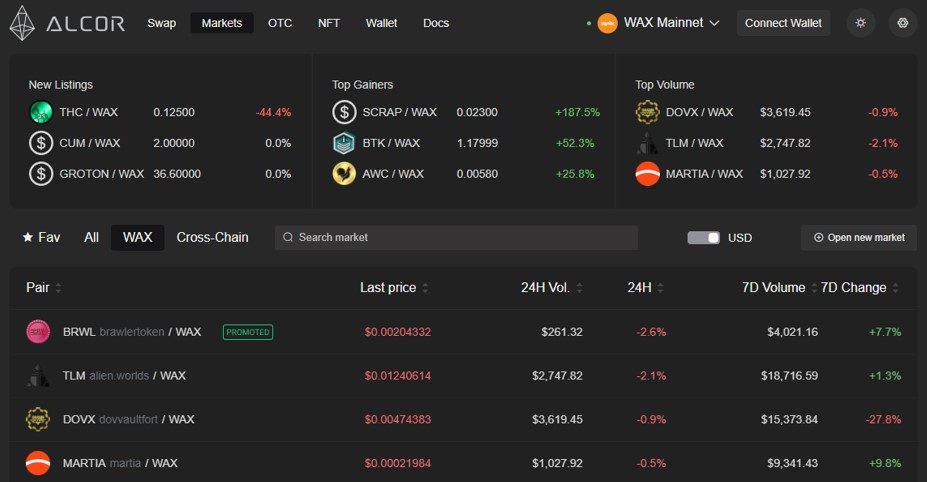927x482 pixels.
Task: Open the Wallet page
Action: tap(381, 23)
